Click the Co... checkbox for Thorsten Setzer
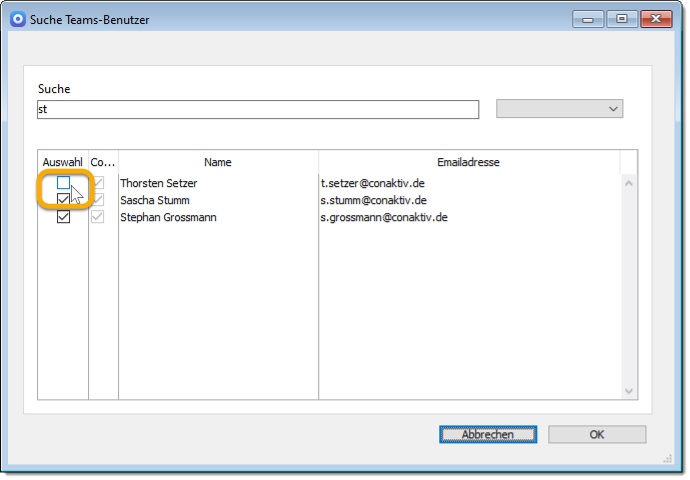This screenshot has height=480, width=690. 98,183
